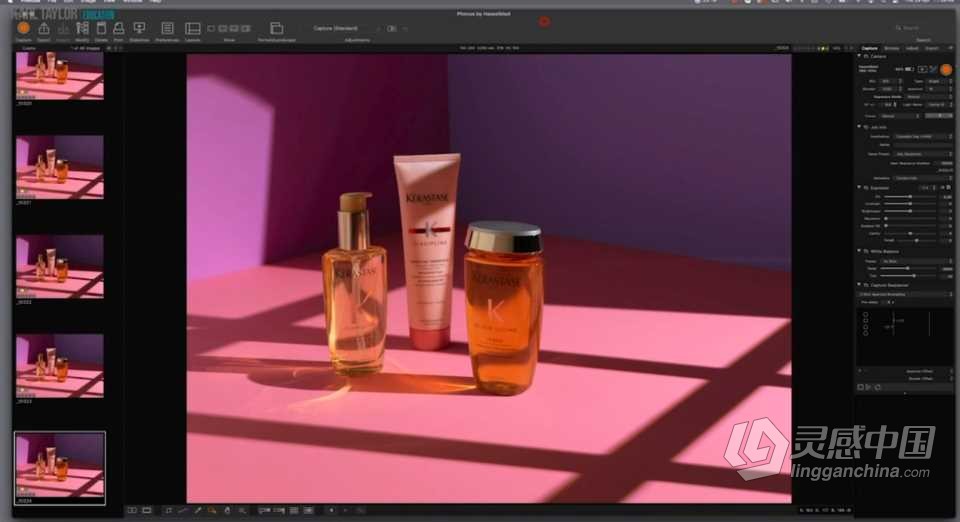Open the All Images filter dropdown
960x522 pixels.
pyautogui.click(x=86, y=48)
